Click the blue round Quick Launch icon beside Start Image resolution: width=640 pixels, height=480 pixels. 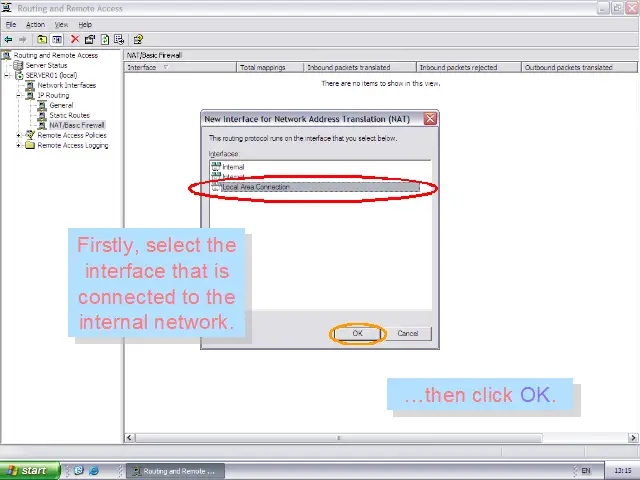point(79,470)
